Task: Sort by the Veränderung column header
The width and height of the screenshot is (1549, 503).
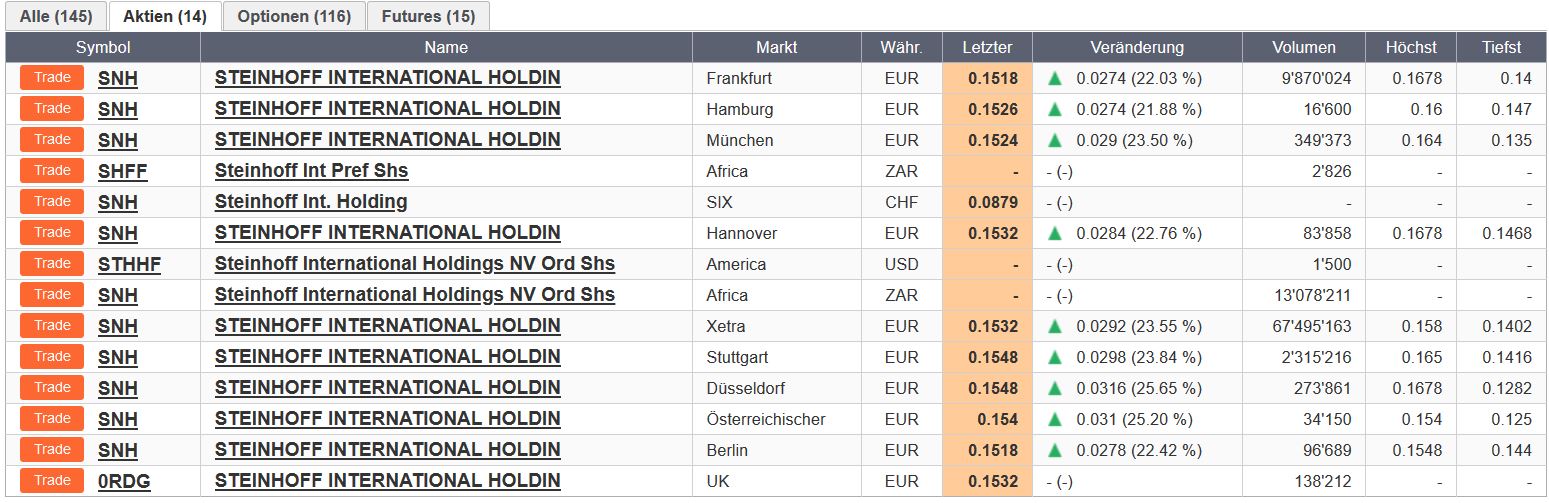Action: pos(1137,47)
